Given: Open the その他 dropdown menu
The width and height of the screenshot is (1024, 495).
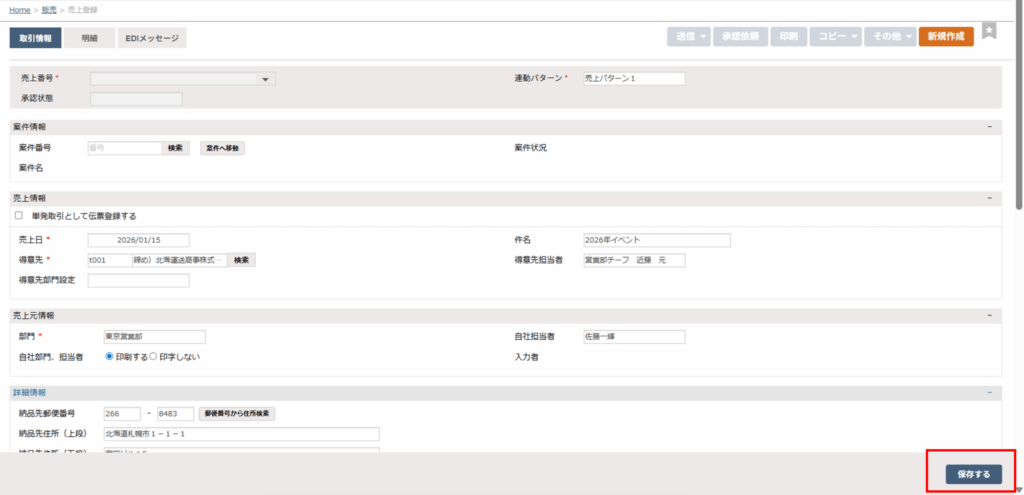Looking at the screenshot, I should [x=888, y=37].
